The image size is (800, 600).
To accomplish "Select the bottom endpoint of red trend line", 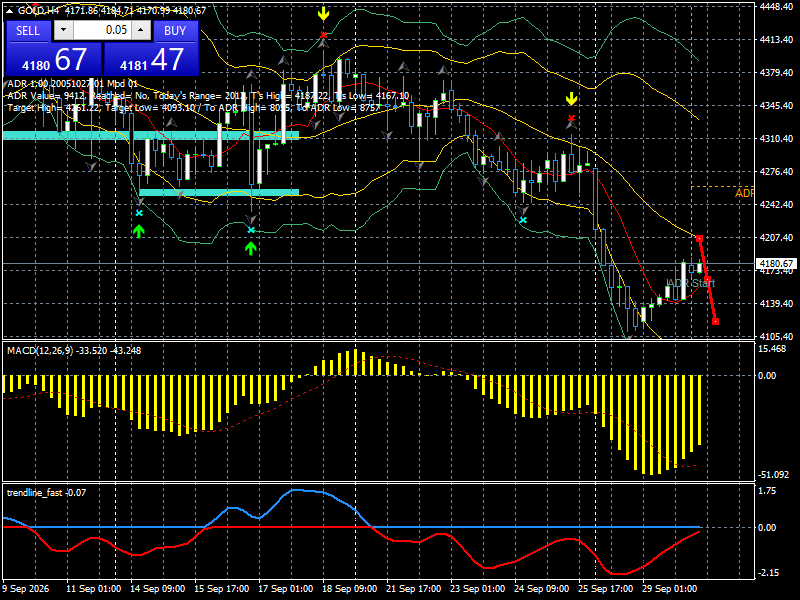I will pyautogui.click(x=715, y=321).
